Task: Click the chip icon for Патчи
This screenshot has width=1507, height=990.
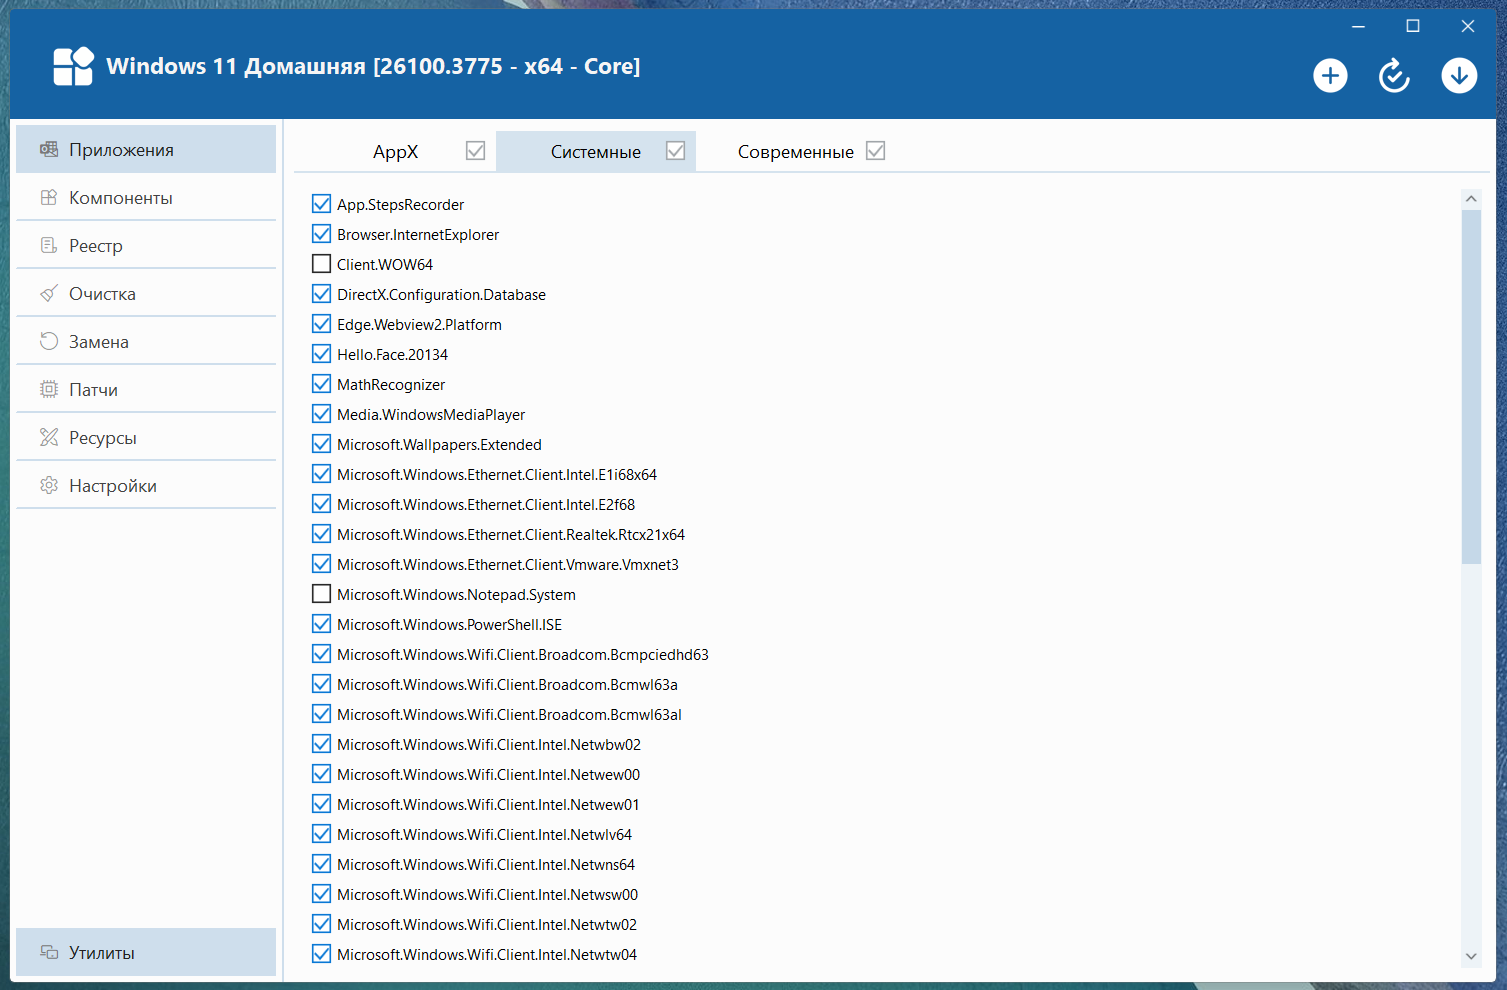Action: point(49,390)
